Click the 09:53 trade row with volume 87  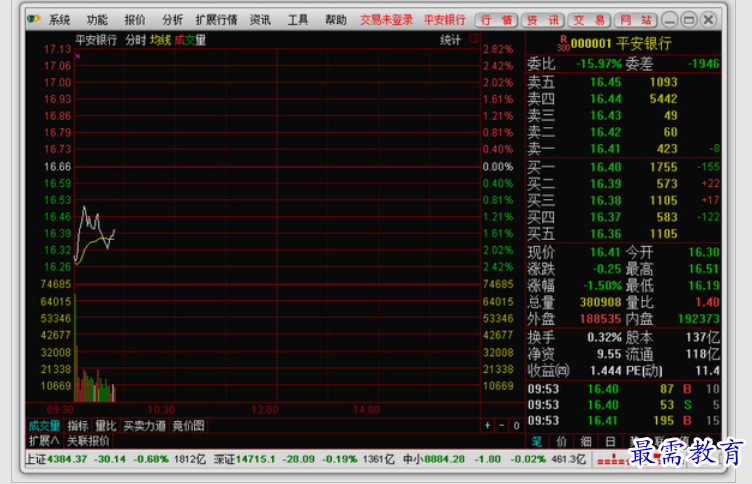click(x=623, y=389)
